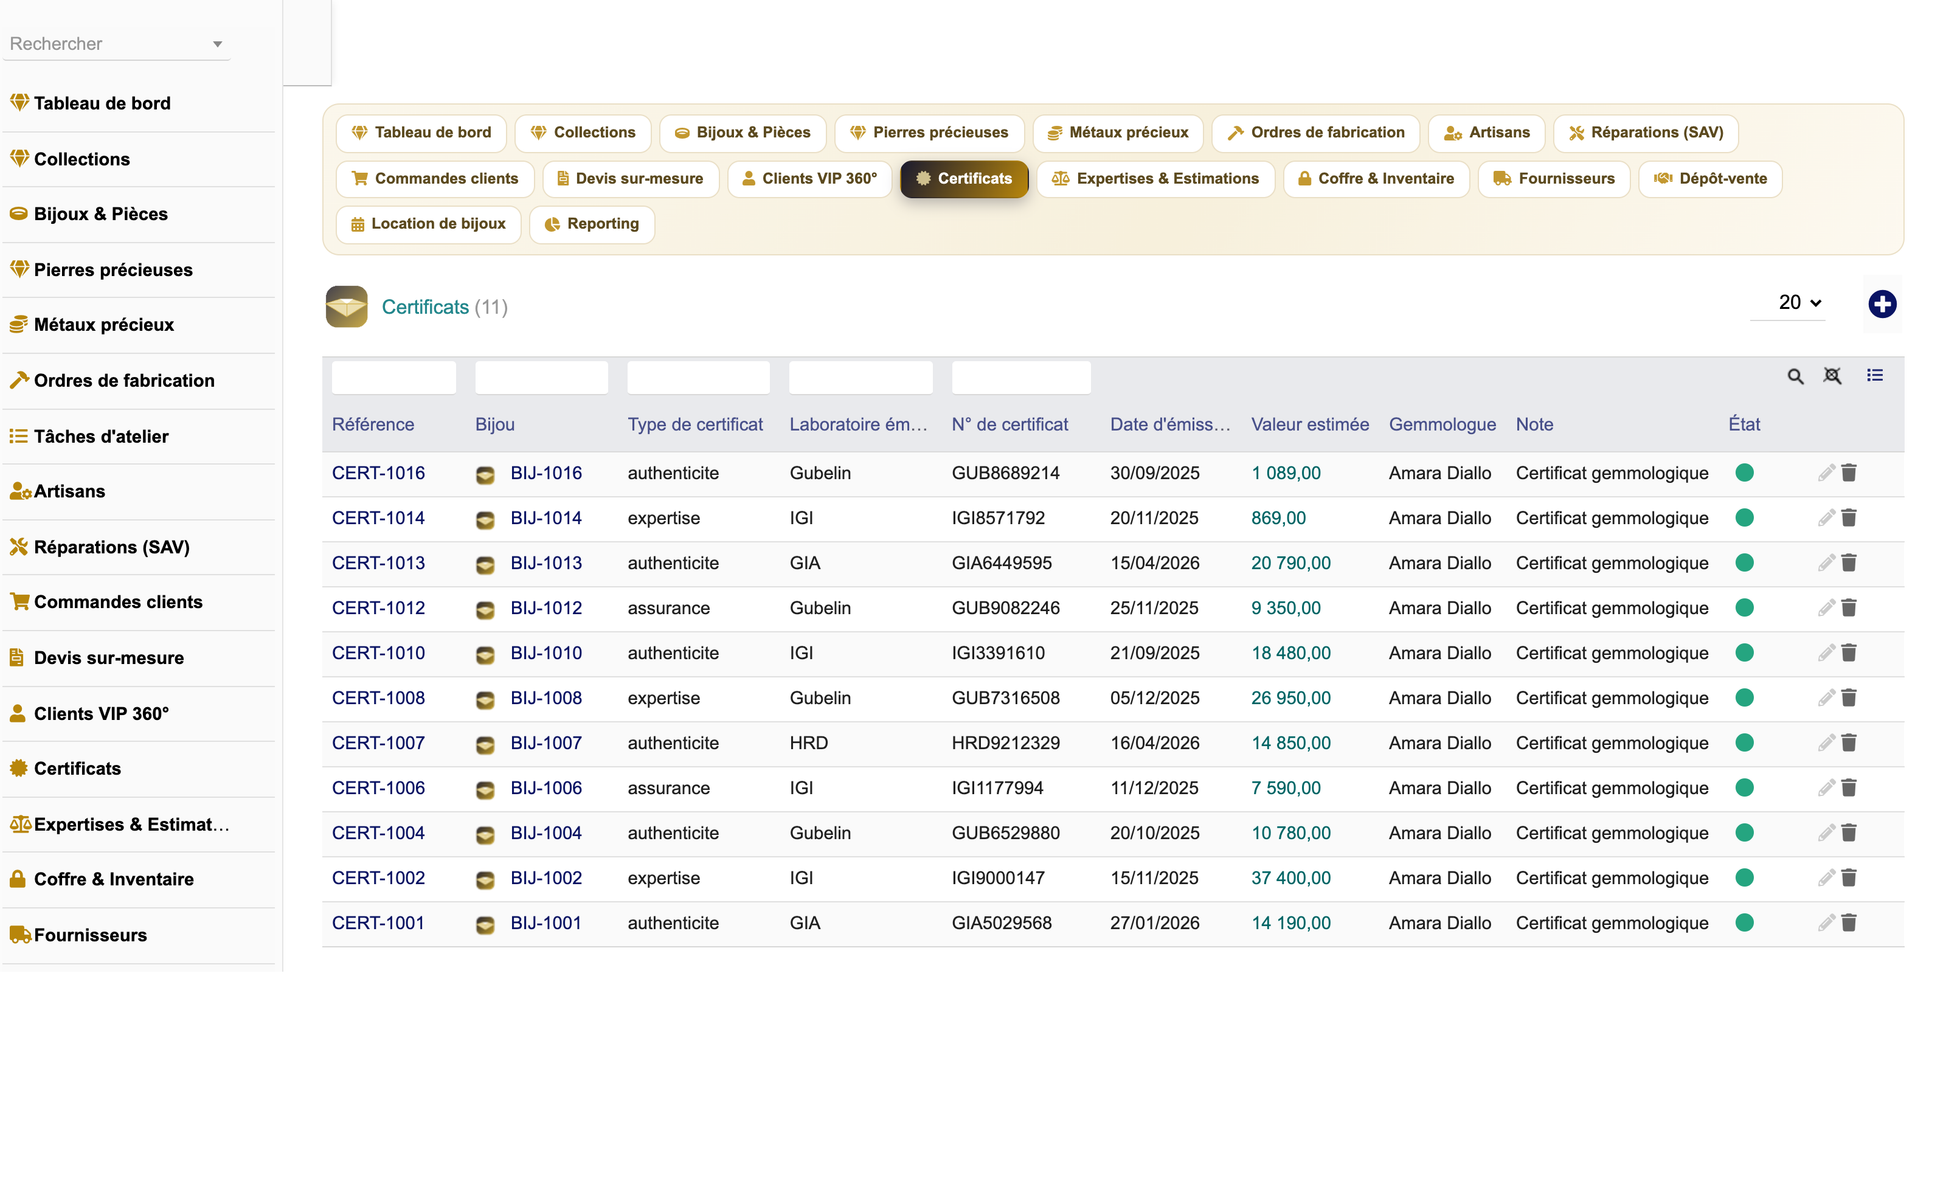Open jewel link BIJ-1002
1946x1204 pixels.
pyautogui.click(x=546, y=878)
